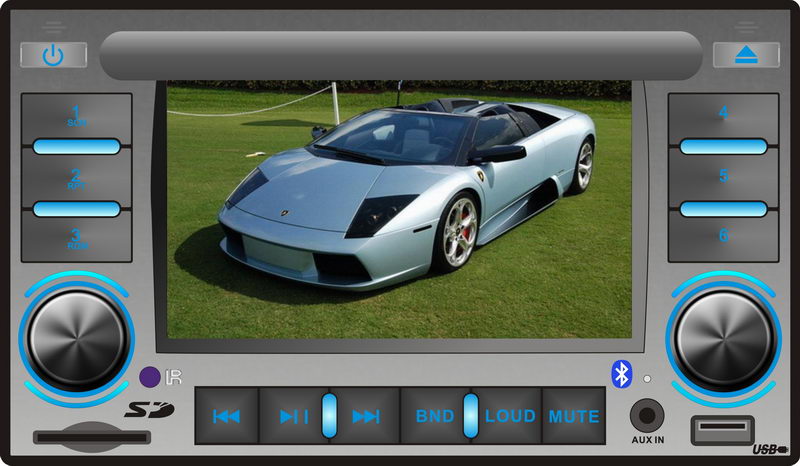This screenshot has width=800, height=466.
Task: Tap the power button icon
Action: [x=53, y=55]
